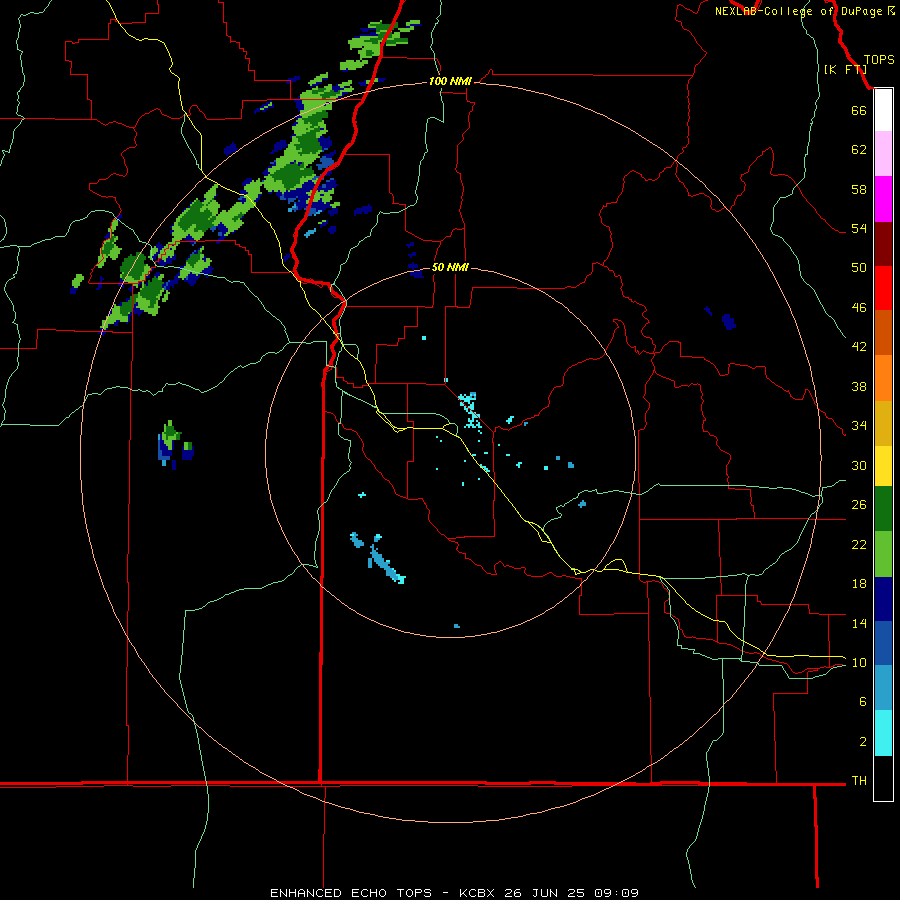Click the light green 18-22 legend swatch
Screen dimensions: 900x900
click(x=883, y=554)
